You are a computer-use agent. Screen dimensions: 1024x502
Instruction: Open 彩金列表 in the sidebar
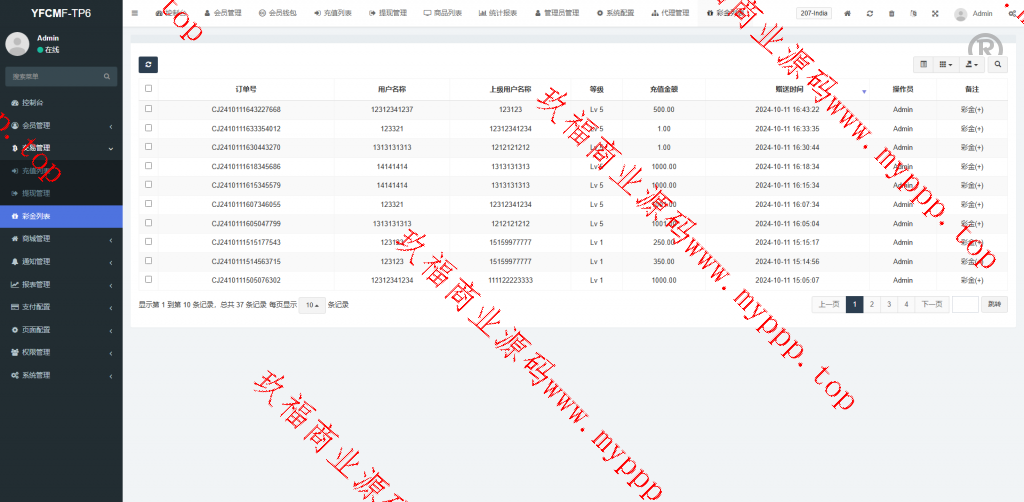pyautogui.click(x=60, y=216)
